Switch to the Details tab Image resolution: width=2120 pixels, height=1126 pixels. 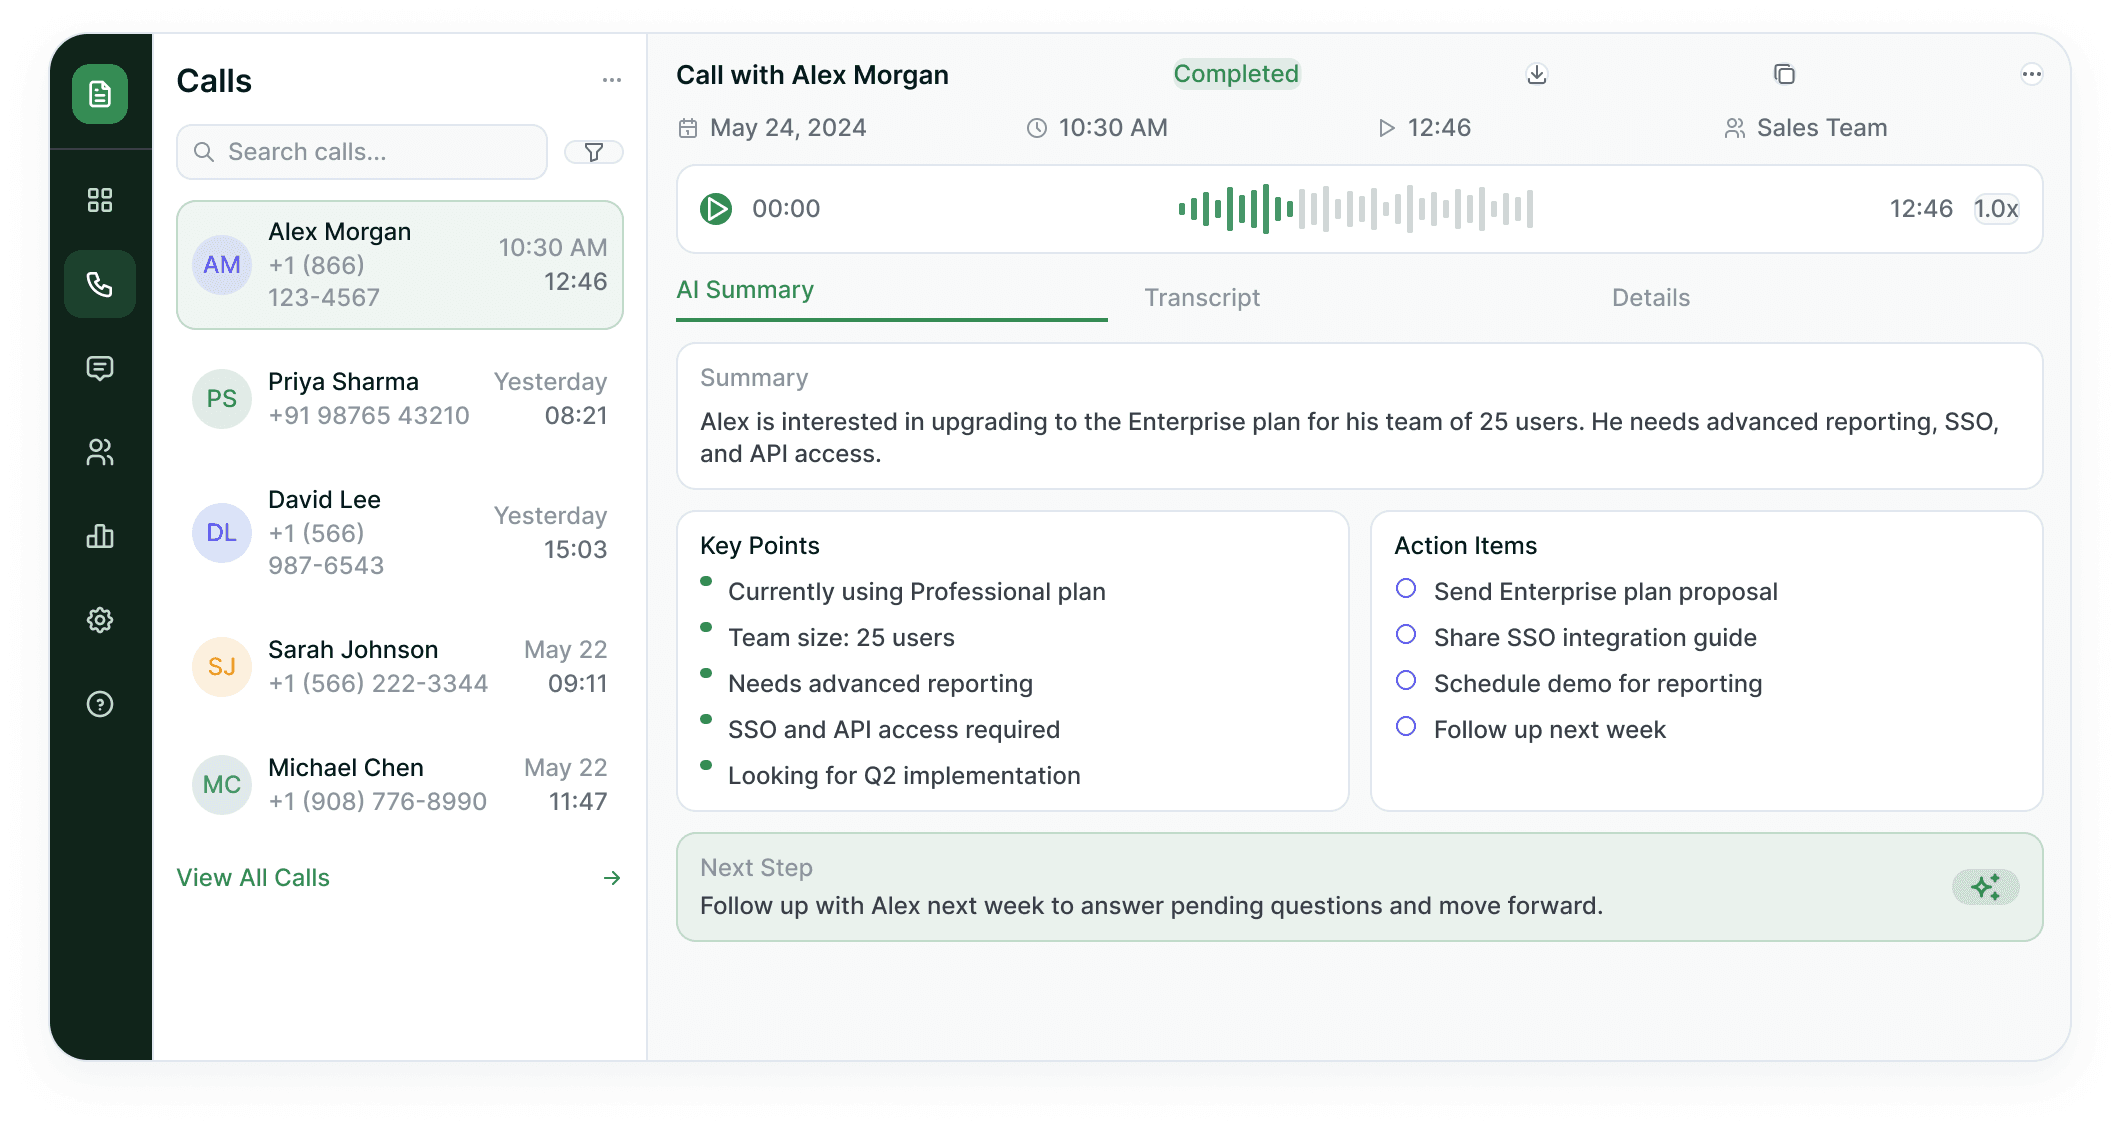tap(1651, 298)
